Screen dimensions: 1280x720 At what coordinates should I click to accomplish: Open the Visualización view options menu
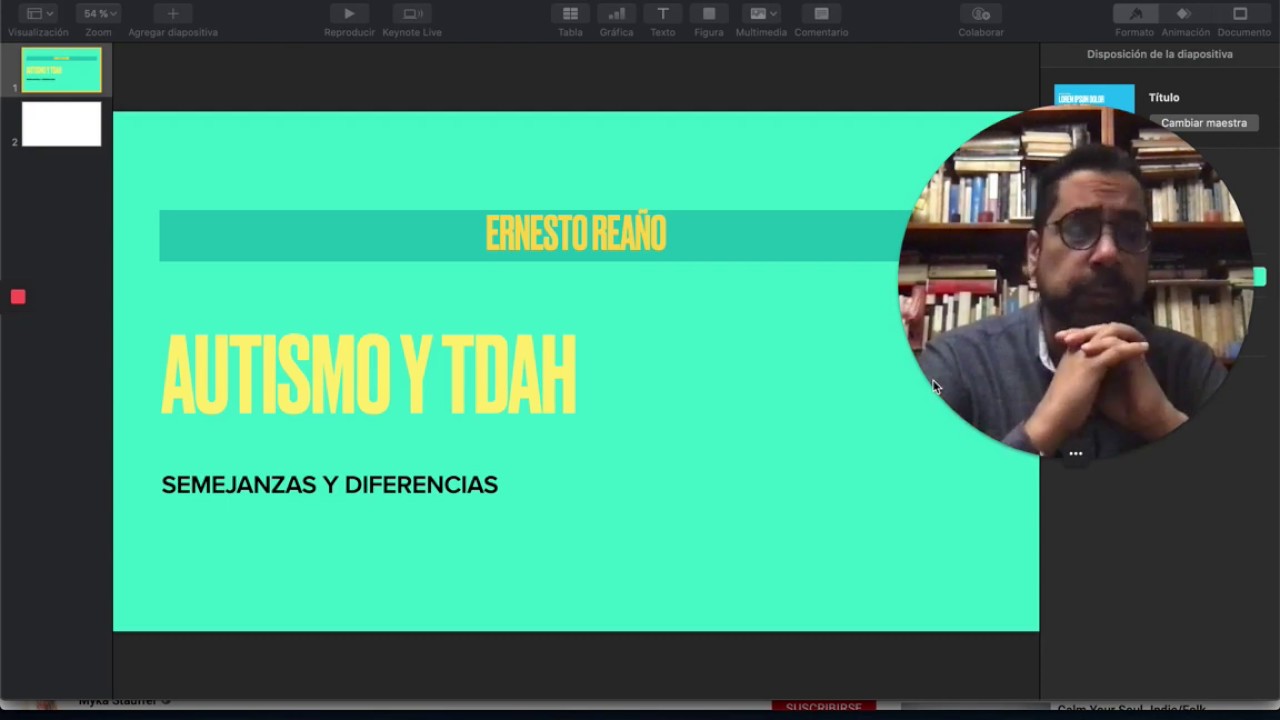40,14
